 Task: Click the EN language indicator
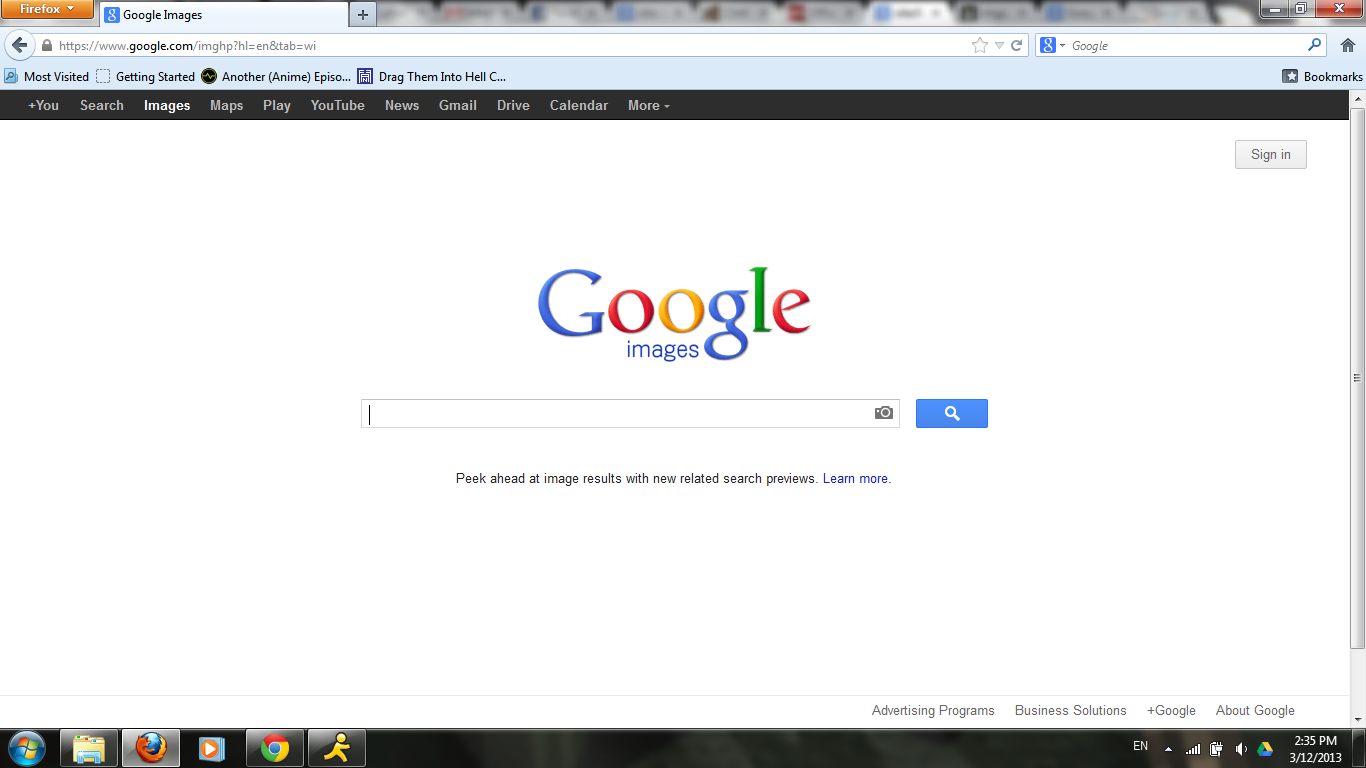point(1140,746)
